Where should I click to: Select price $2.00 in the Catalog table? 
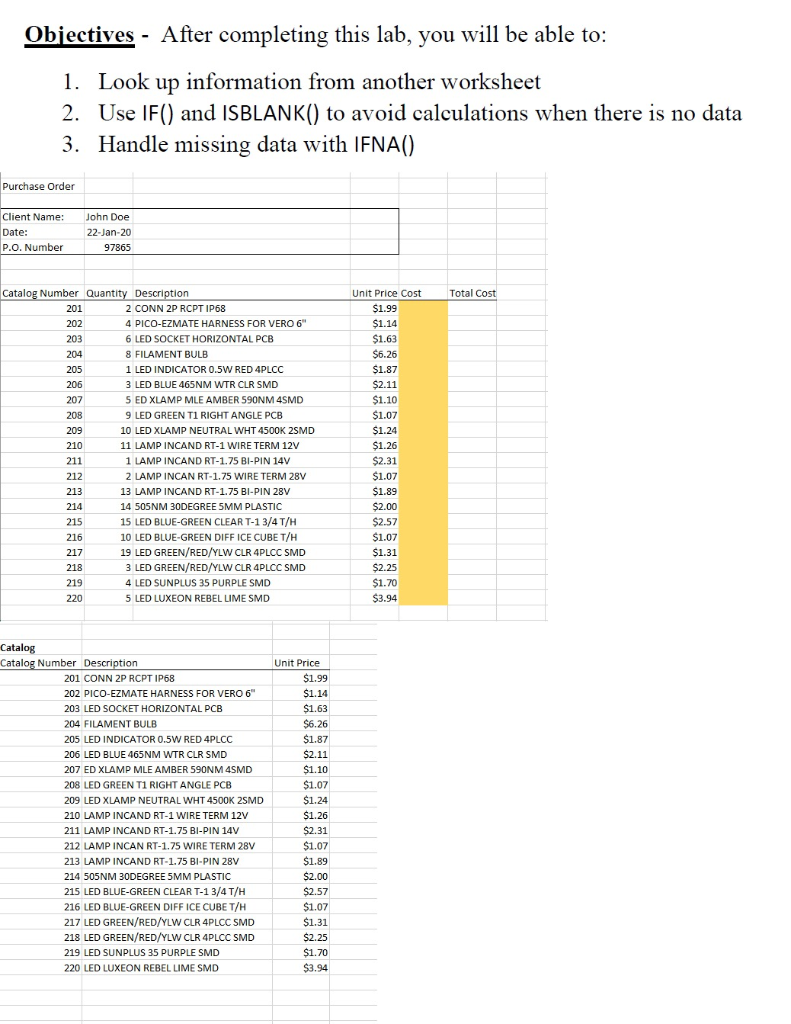click(315, 876)
